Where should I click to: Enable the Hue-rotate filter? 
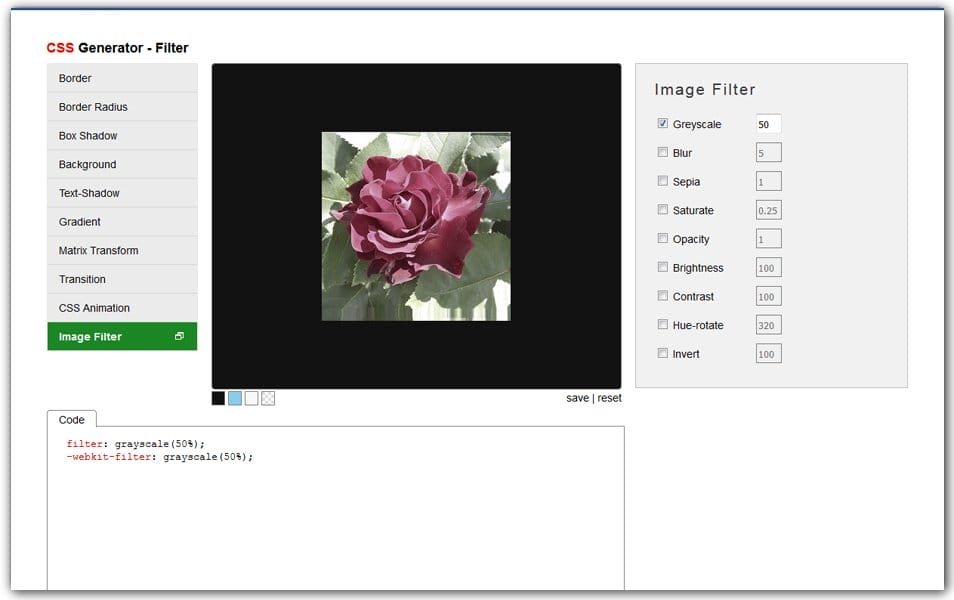pyautogui.click(x=663, y=324)
